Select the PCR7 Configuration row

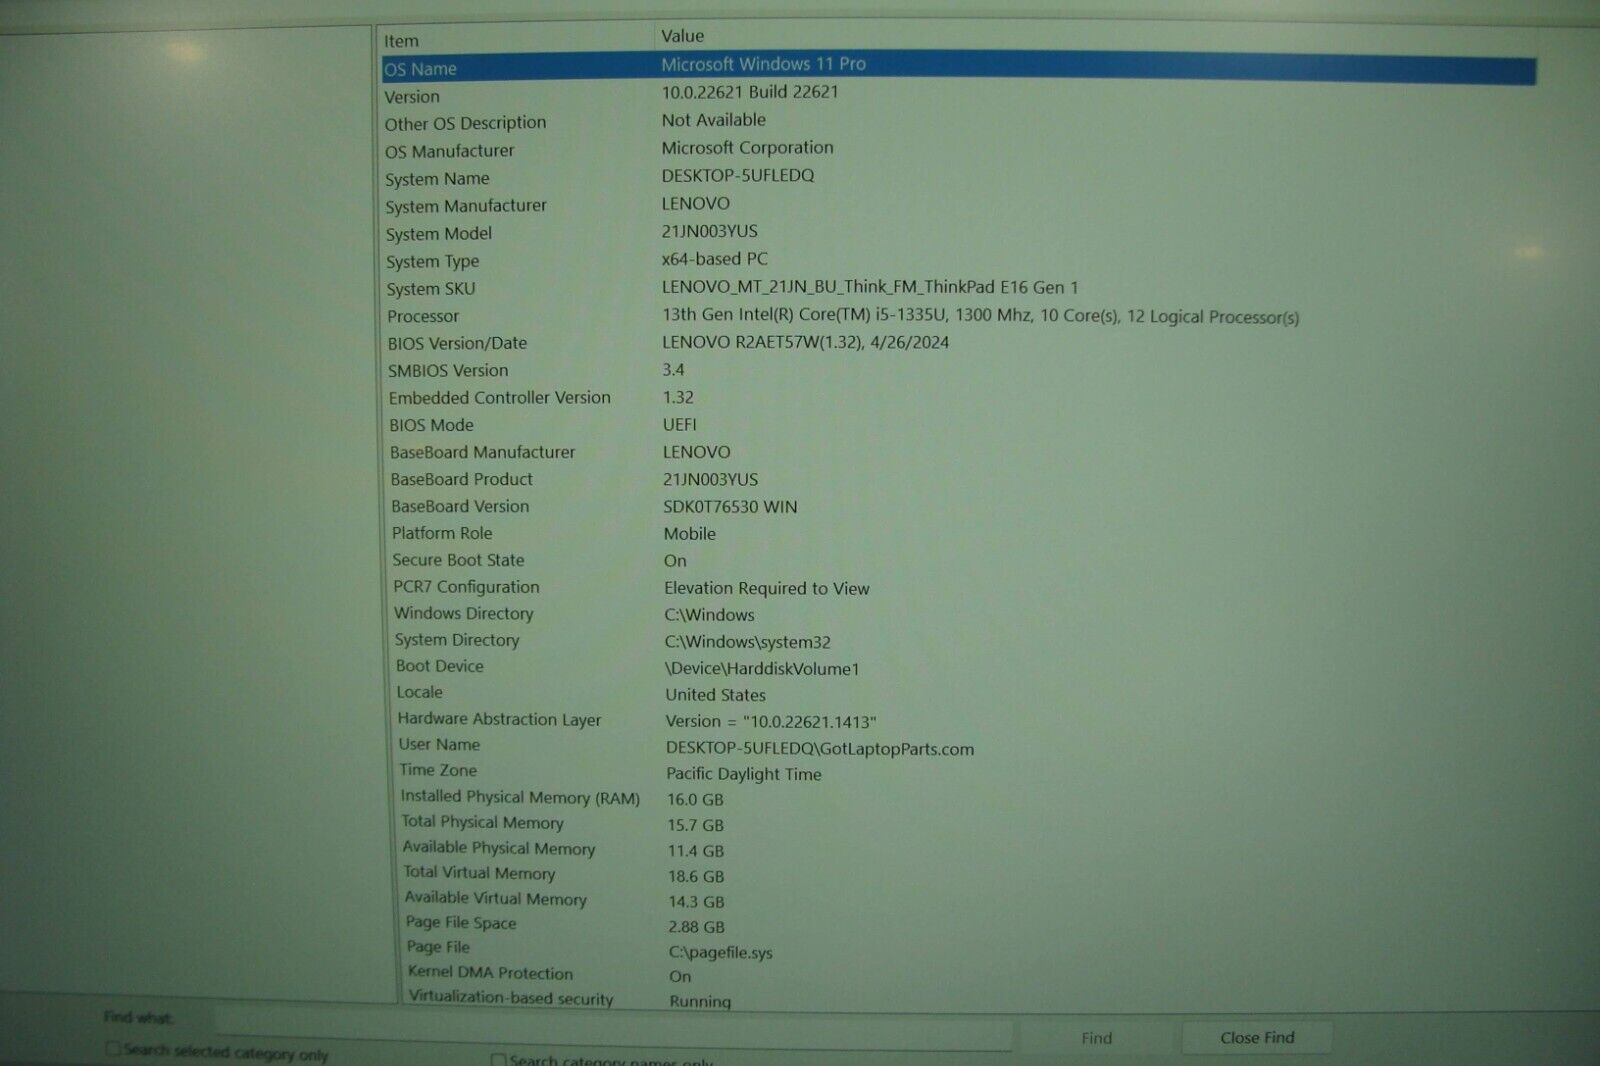point(958,587)
